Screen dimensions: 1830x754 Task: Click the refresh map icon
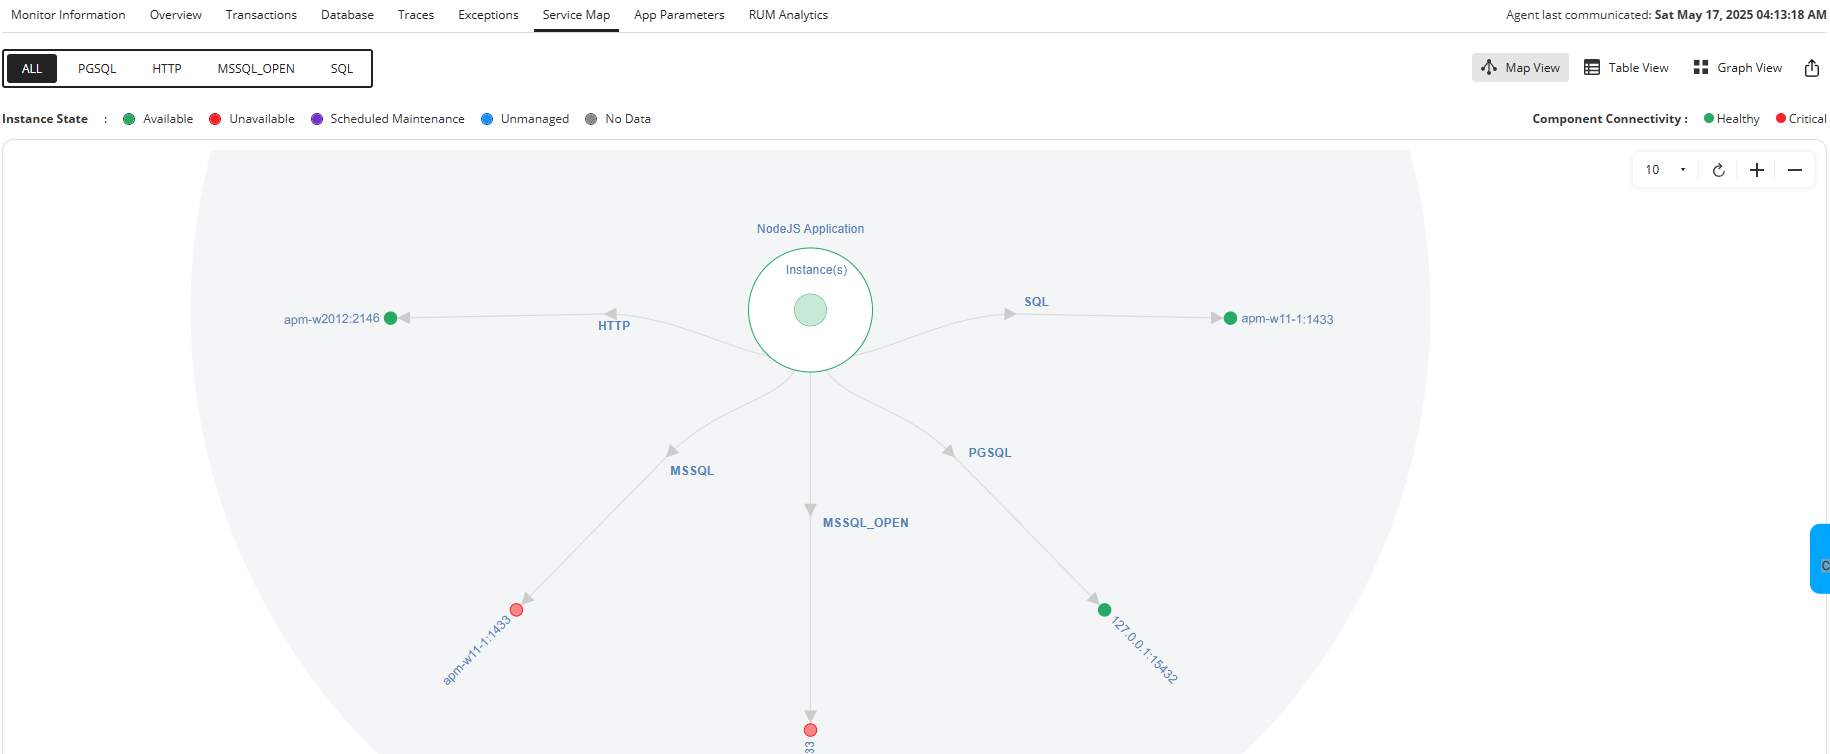[x=1718, y=170]
